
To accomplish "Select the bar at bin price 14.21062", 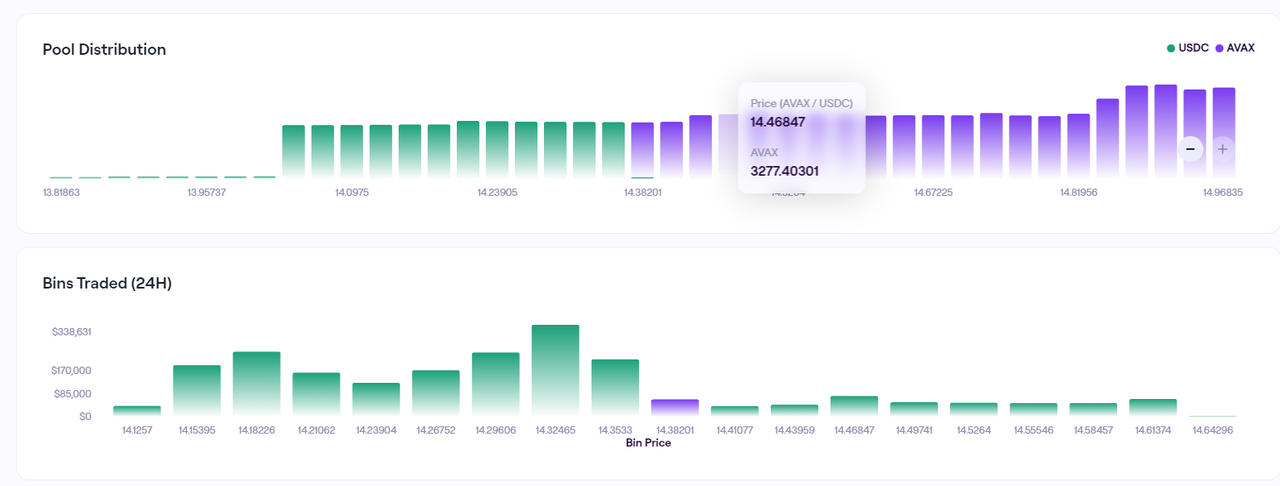I will click(316, 394).
